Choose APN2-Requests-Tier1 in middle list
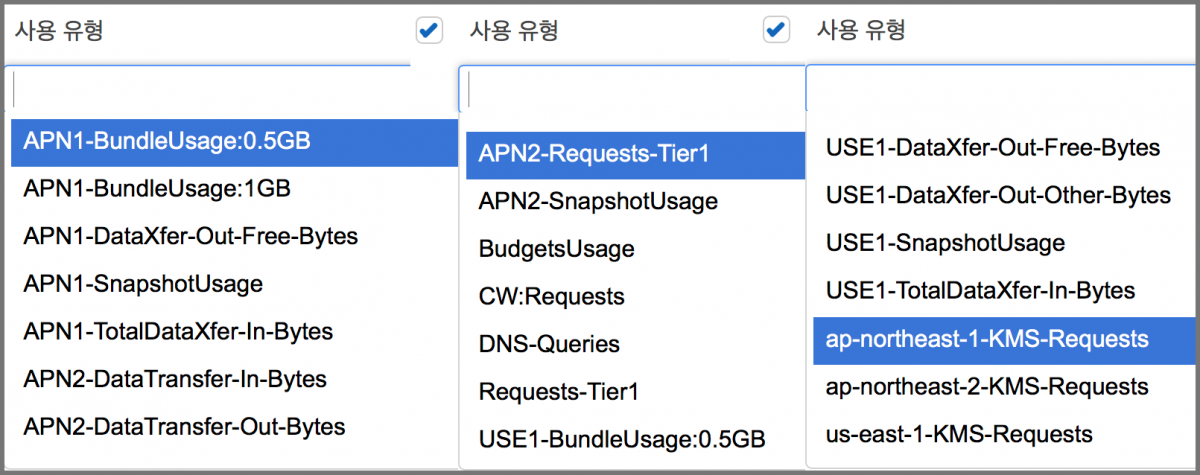Screen dimensions: 1200x475 [593, 154]
